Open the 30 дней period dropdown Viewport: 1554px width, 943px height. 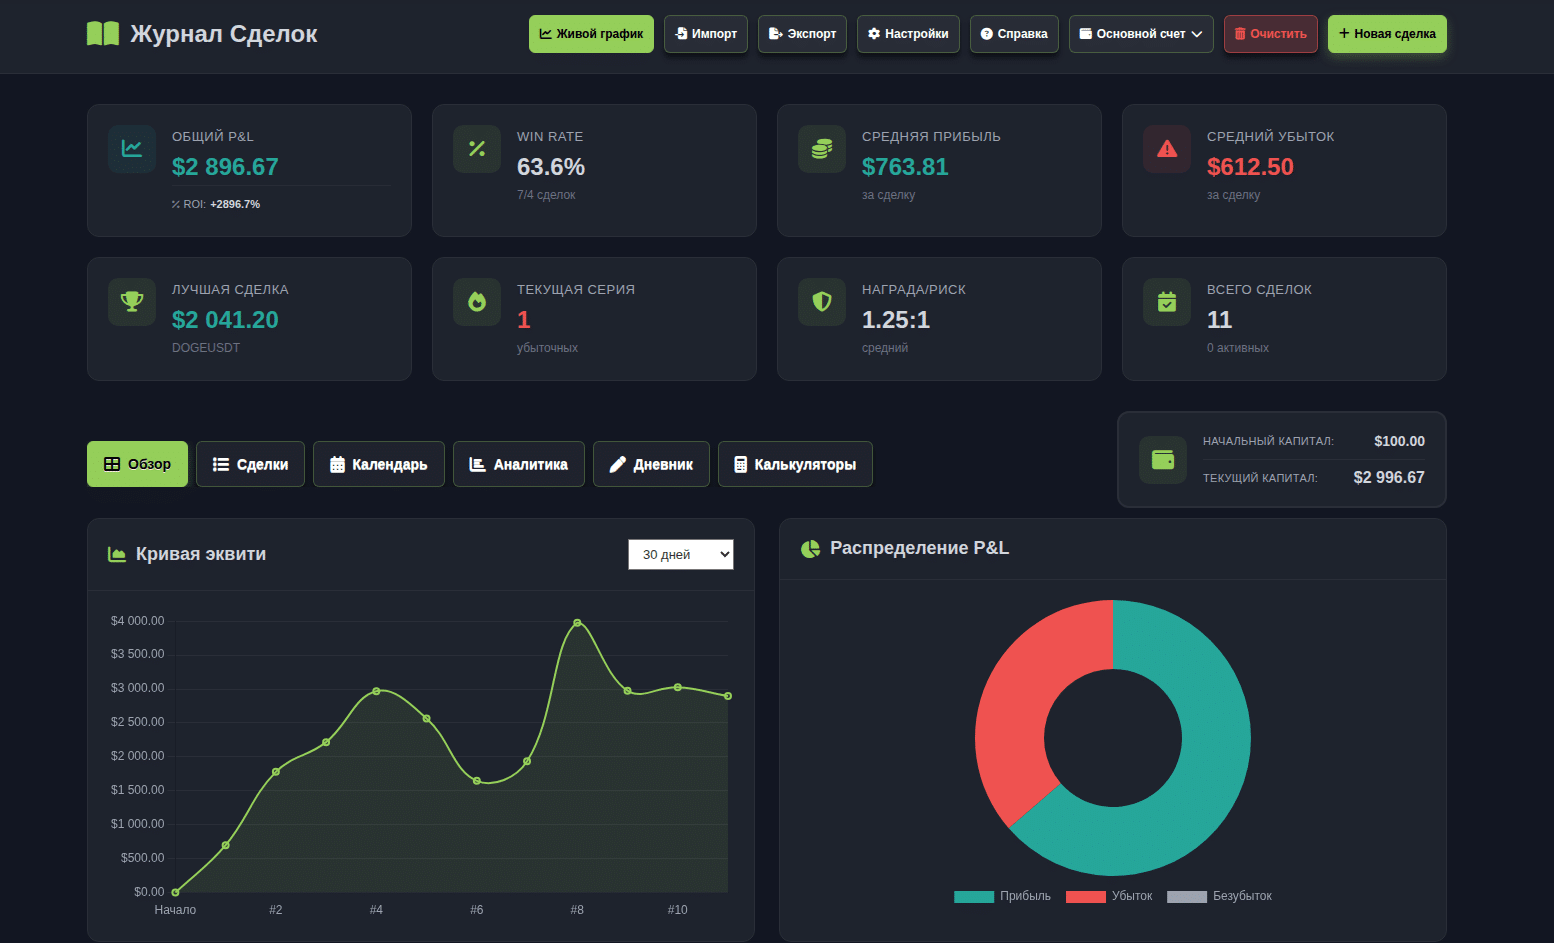pyautogui.click(x=680, y=555)
